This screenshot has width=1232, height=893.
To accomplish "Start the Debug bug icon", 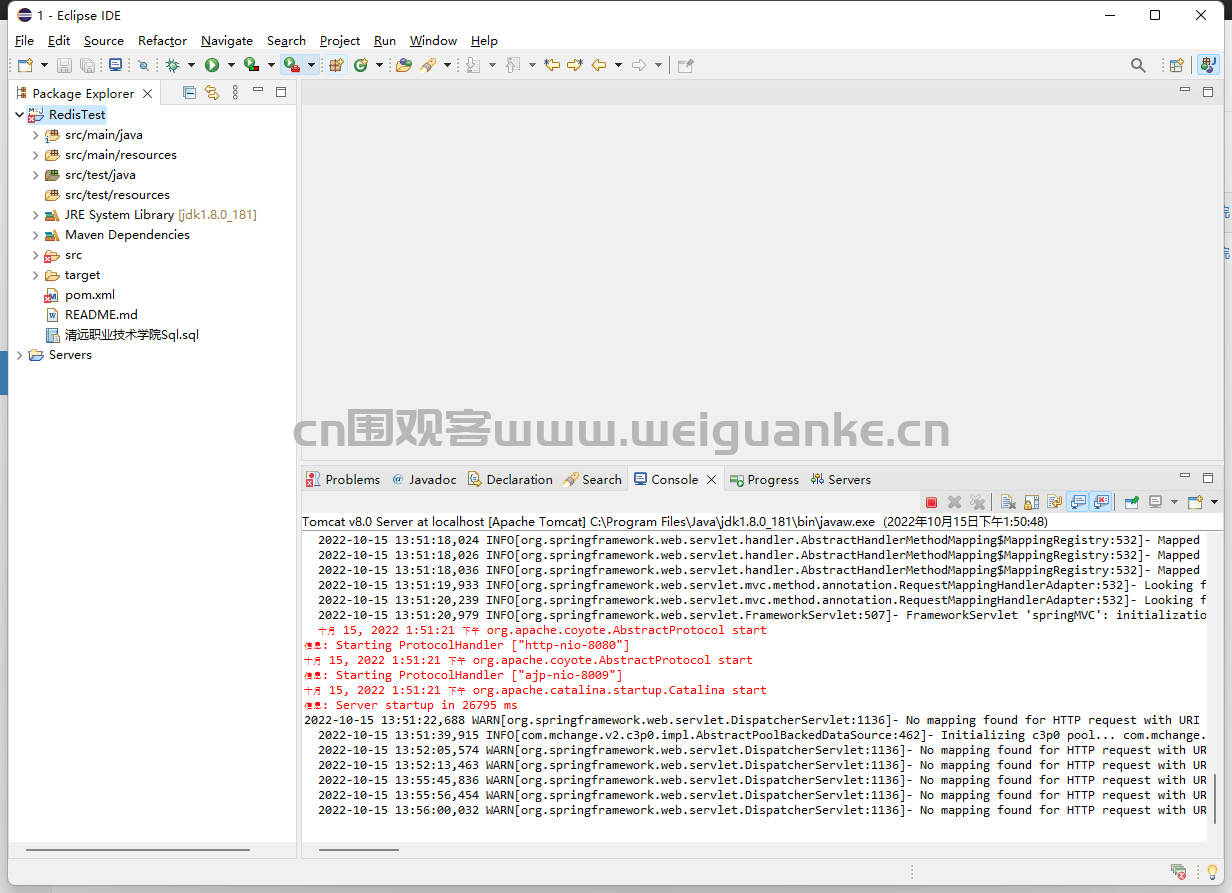I will (172, 65).
